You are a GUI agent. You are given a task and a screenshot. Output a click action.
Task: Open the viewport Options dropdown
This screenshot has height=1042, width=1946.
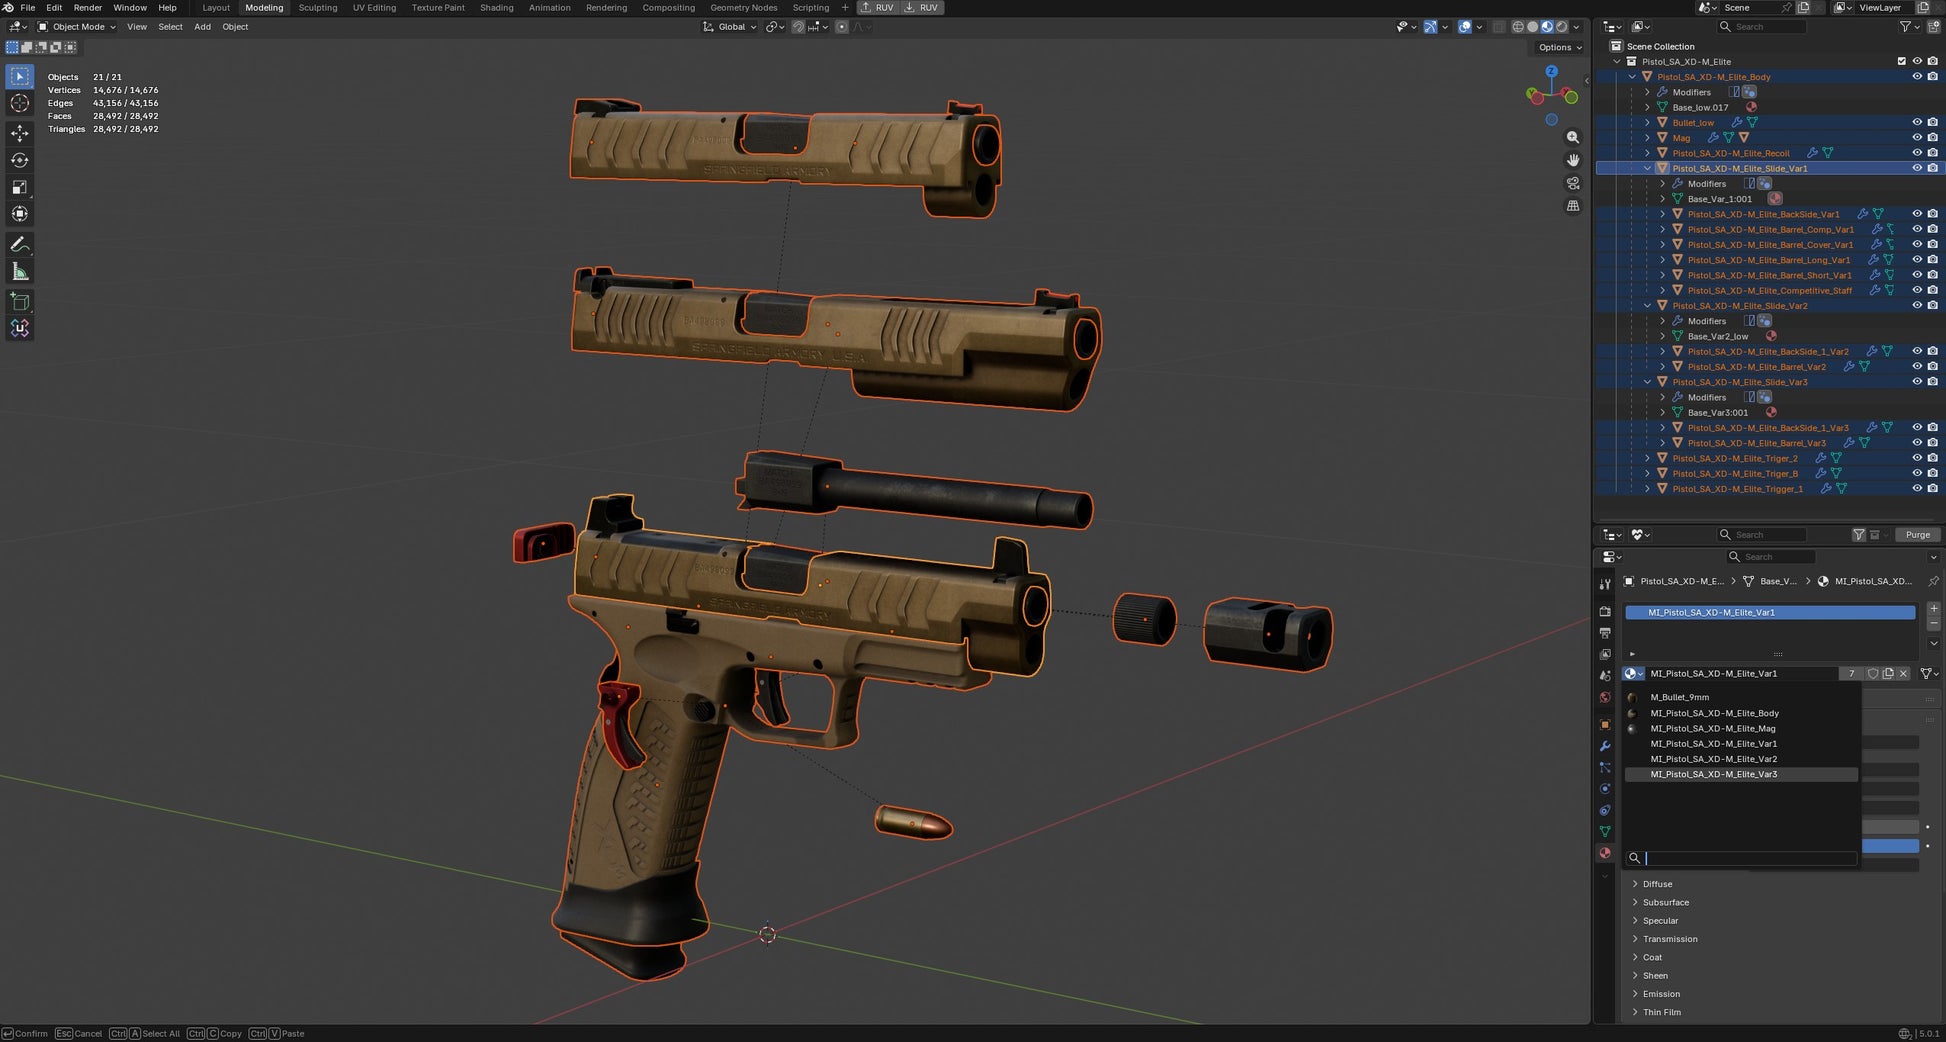1559,47
